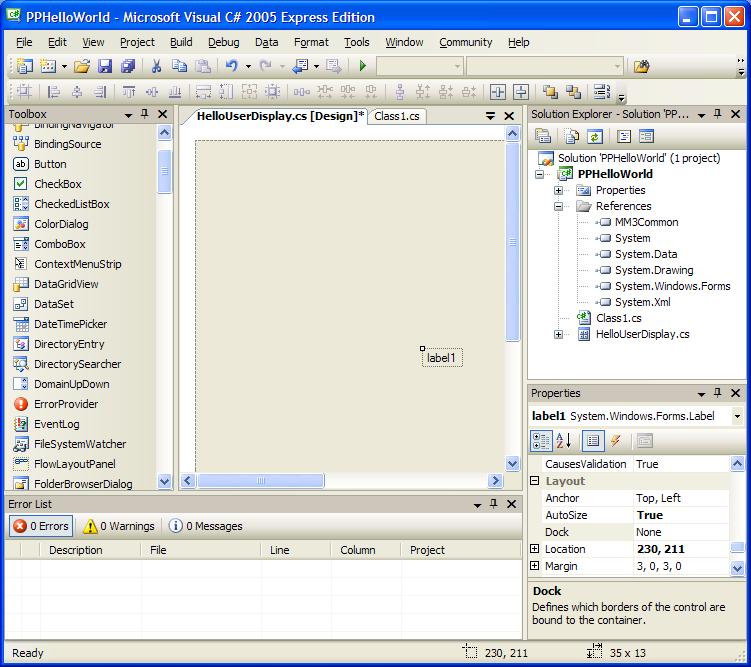Viewport: 751px width, 667px height.
Task: Select the label1 control on the form
Action: pyautogui.click(x=442, y=358)
